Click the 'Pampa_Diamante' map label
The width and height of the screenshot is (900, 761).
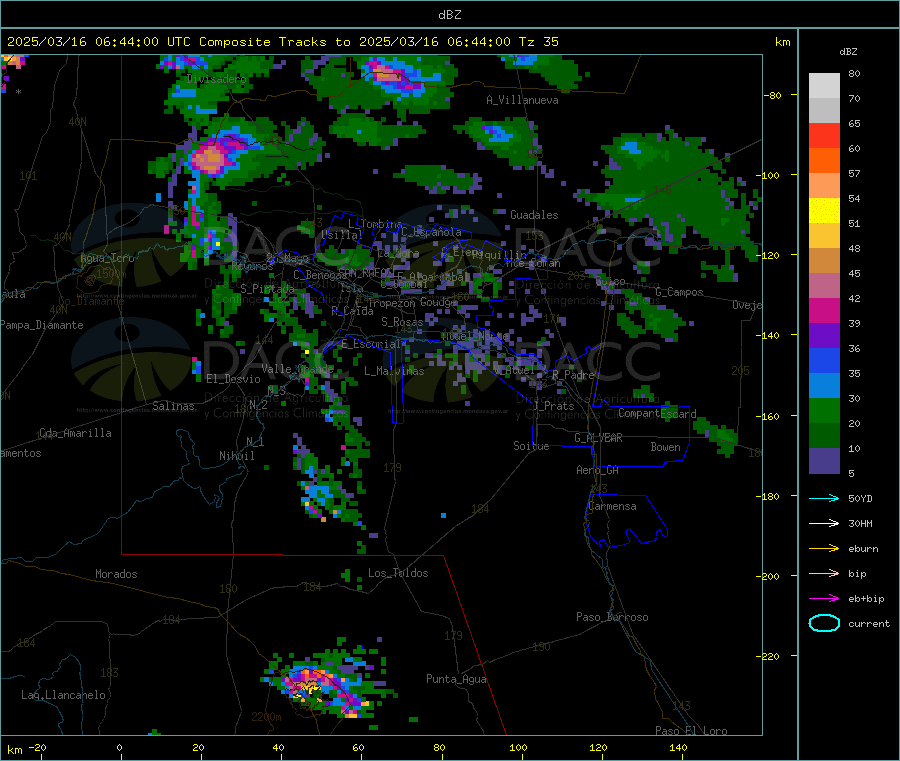pyautogui.click(x=42, y=325)
